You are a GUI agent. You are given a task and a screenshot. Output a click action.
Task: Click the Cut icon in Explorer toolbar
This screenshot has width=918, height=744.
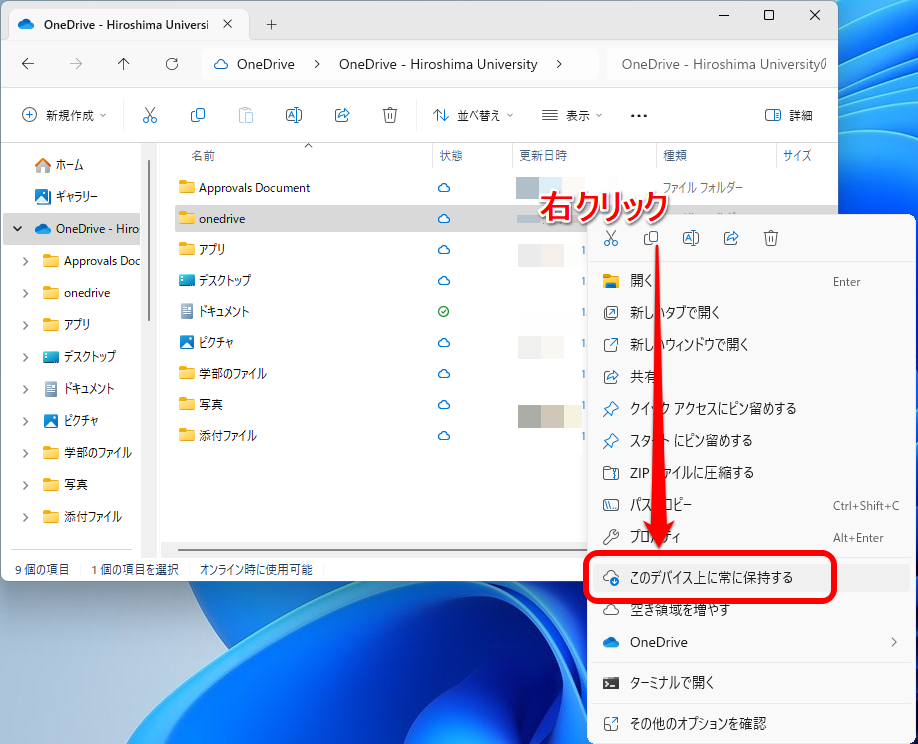click(x=150, y=115)
